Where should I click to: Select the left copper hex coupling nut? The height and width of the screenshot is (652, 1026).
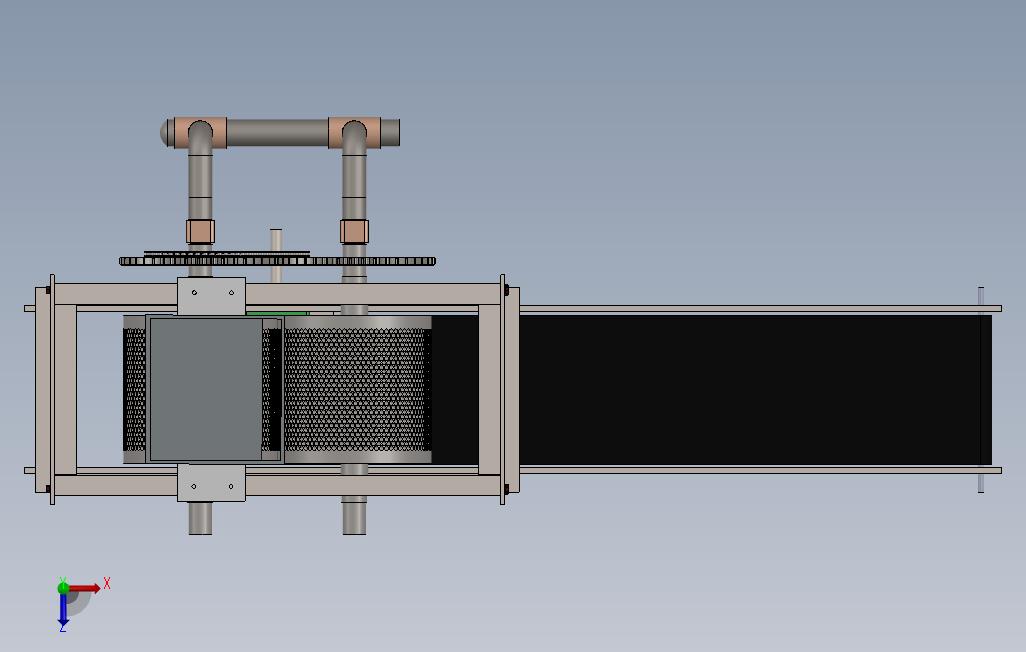(x=200, y=232)
